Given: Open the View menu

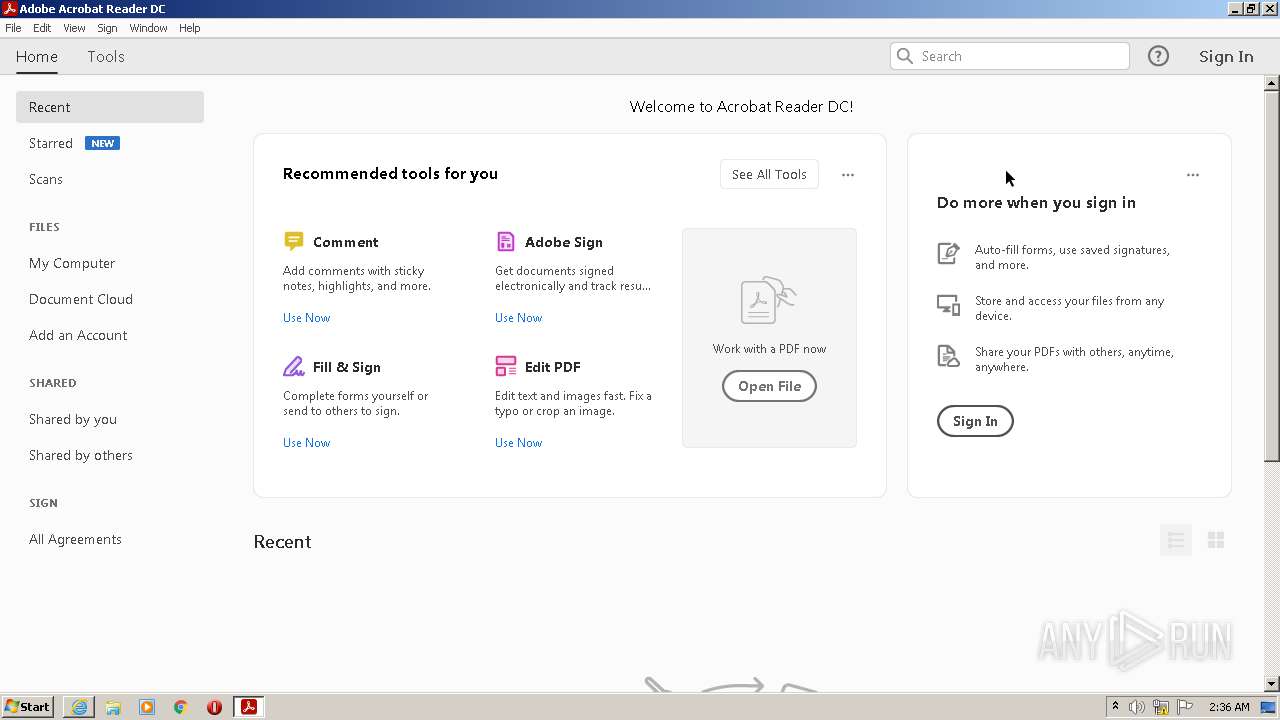Looking at the screenshot, I should coord(74,28).
